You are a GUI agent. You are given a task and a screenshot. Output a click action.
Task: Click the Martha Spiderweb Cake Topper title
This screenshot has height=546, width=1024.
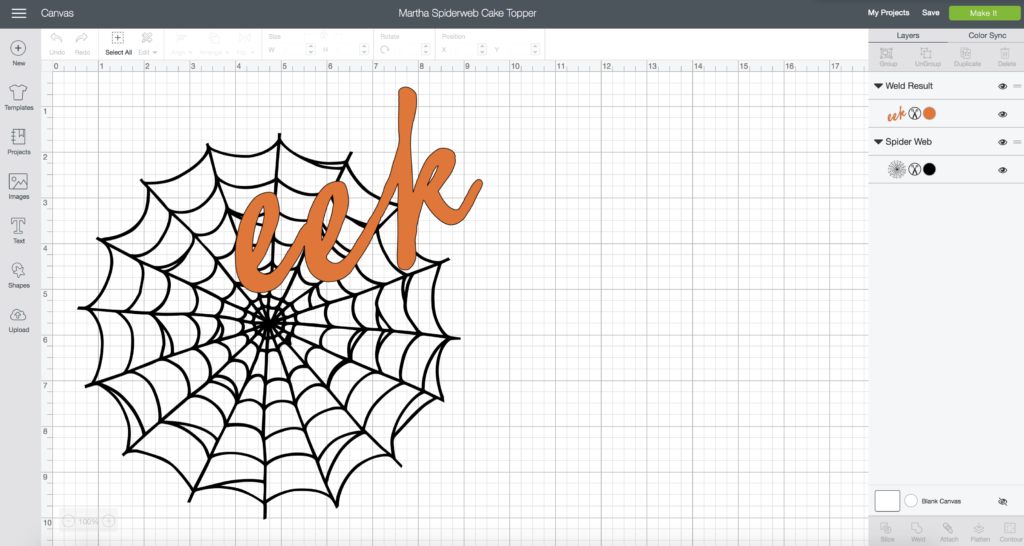tap(468, 13)
